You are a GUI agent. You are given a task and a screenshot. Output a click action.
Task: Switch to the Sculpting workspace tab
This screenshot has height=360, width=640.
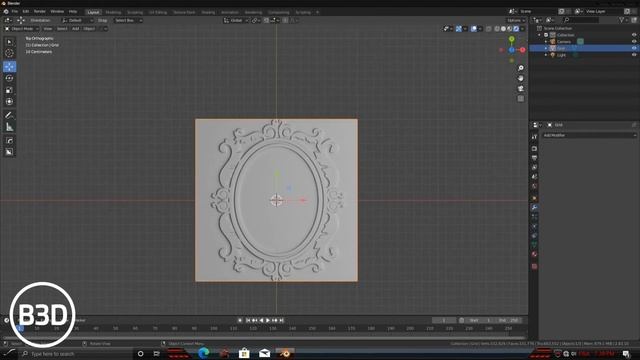pos(135,13)
